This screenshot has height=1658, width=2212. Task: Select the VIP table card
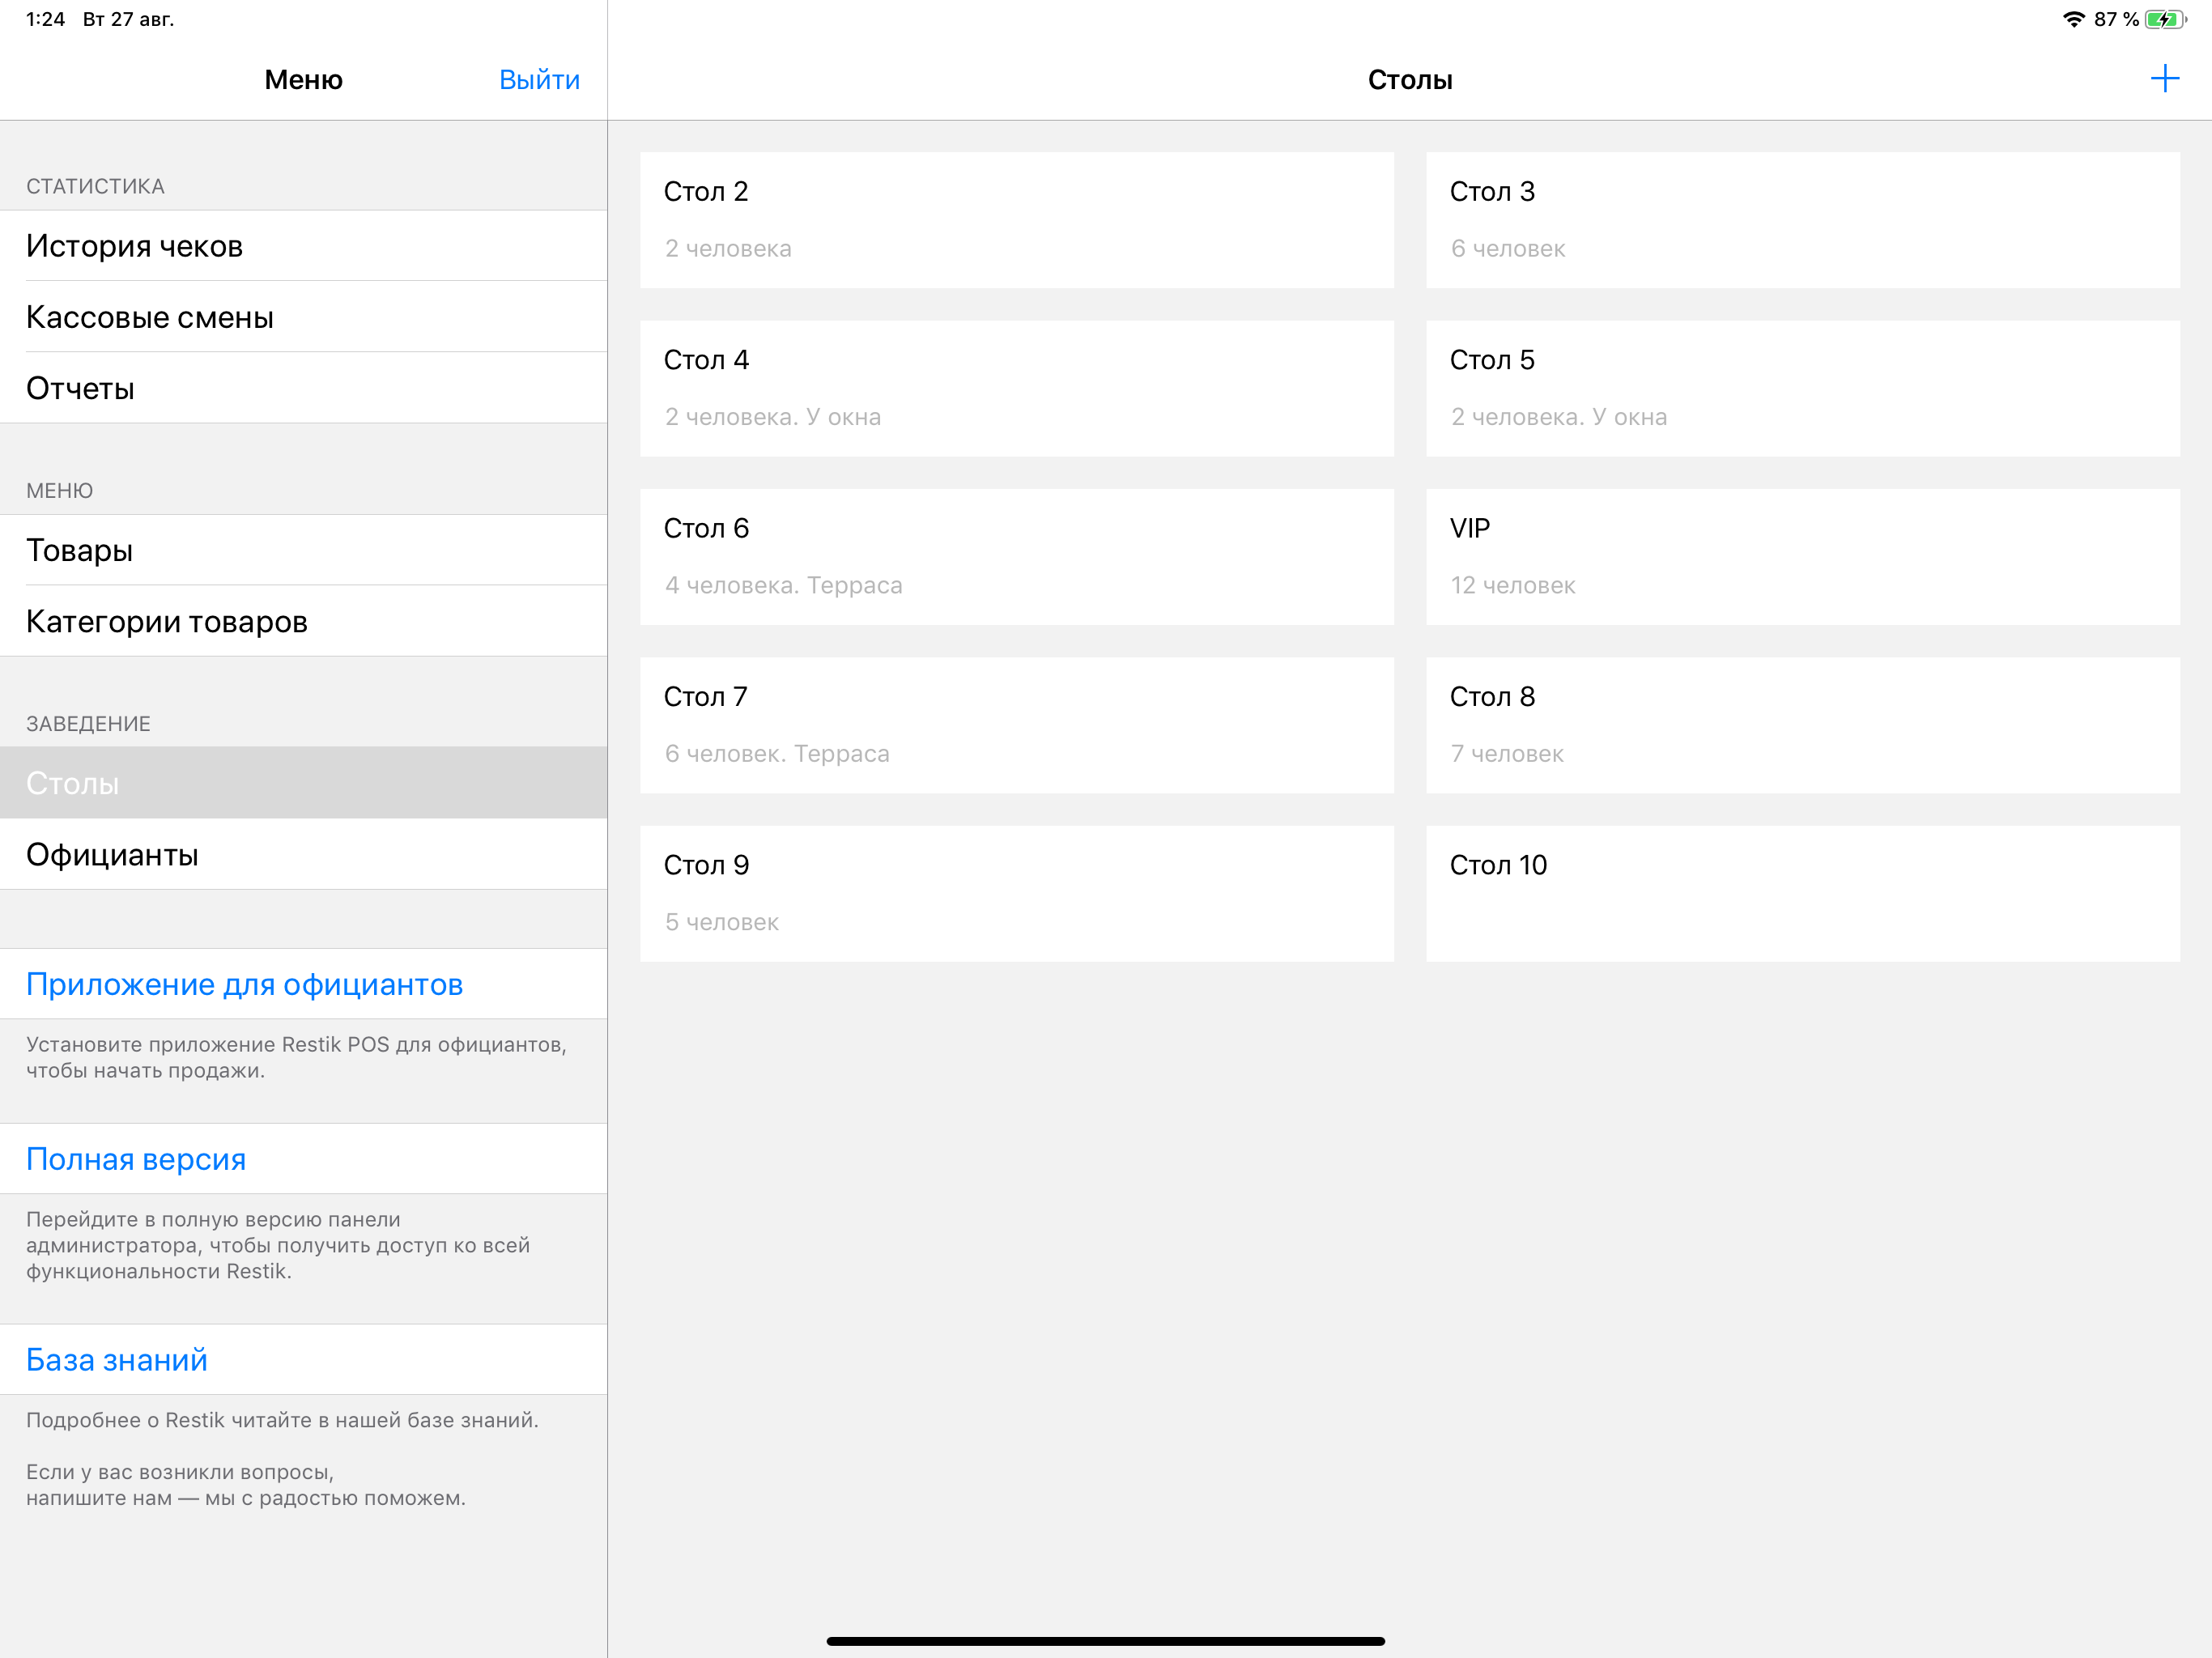point(1802,557)
